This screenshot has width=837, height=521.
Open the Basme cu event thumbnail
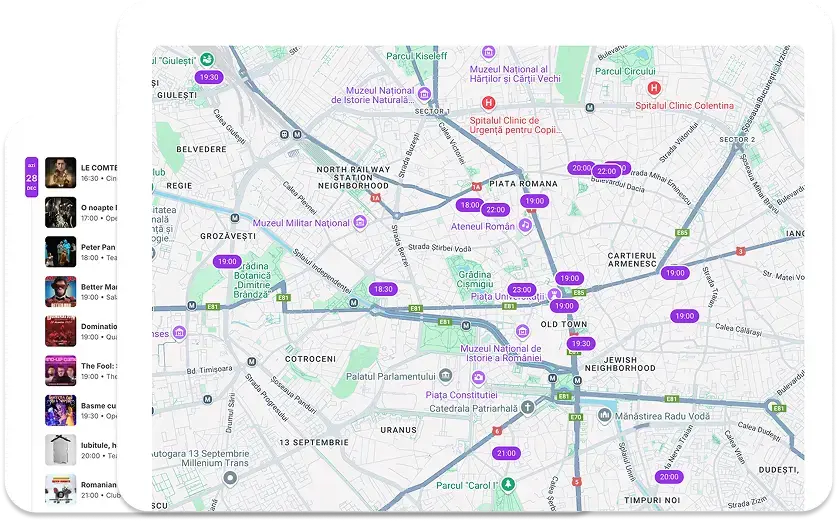pos(60,410)
